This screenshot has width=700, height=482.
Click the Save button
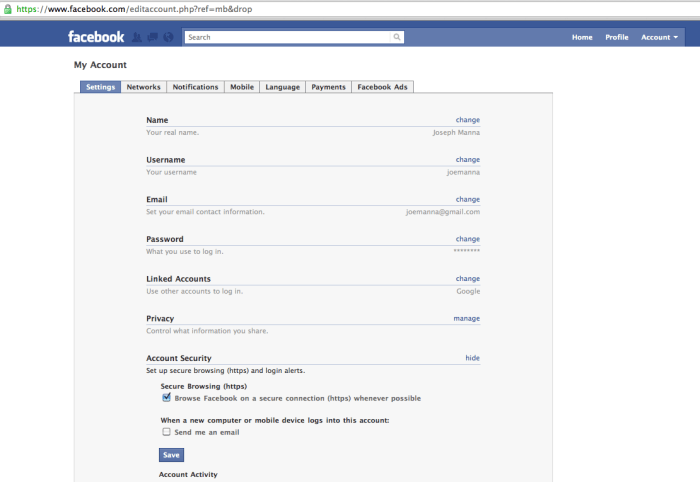pyautogui.click(x=171, y=455)
